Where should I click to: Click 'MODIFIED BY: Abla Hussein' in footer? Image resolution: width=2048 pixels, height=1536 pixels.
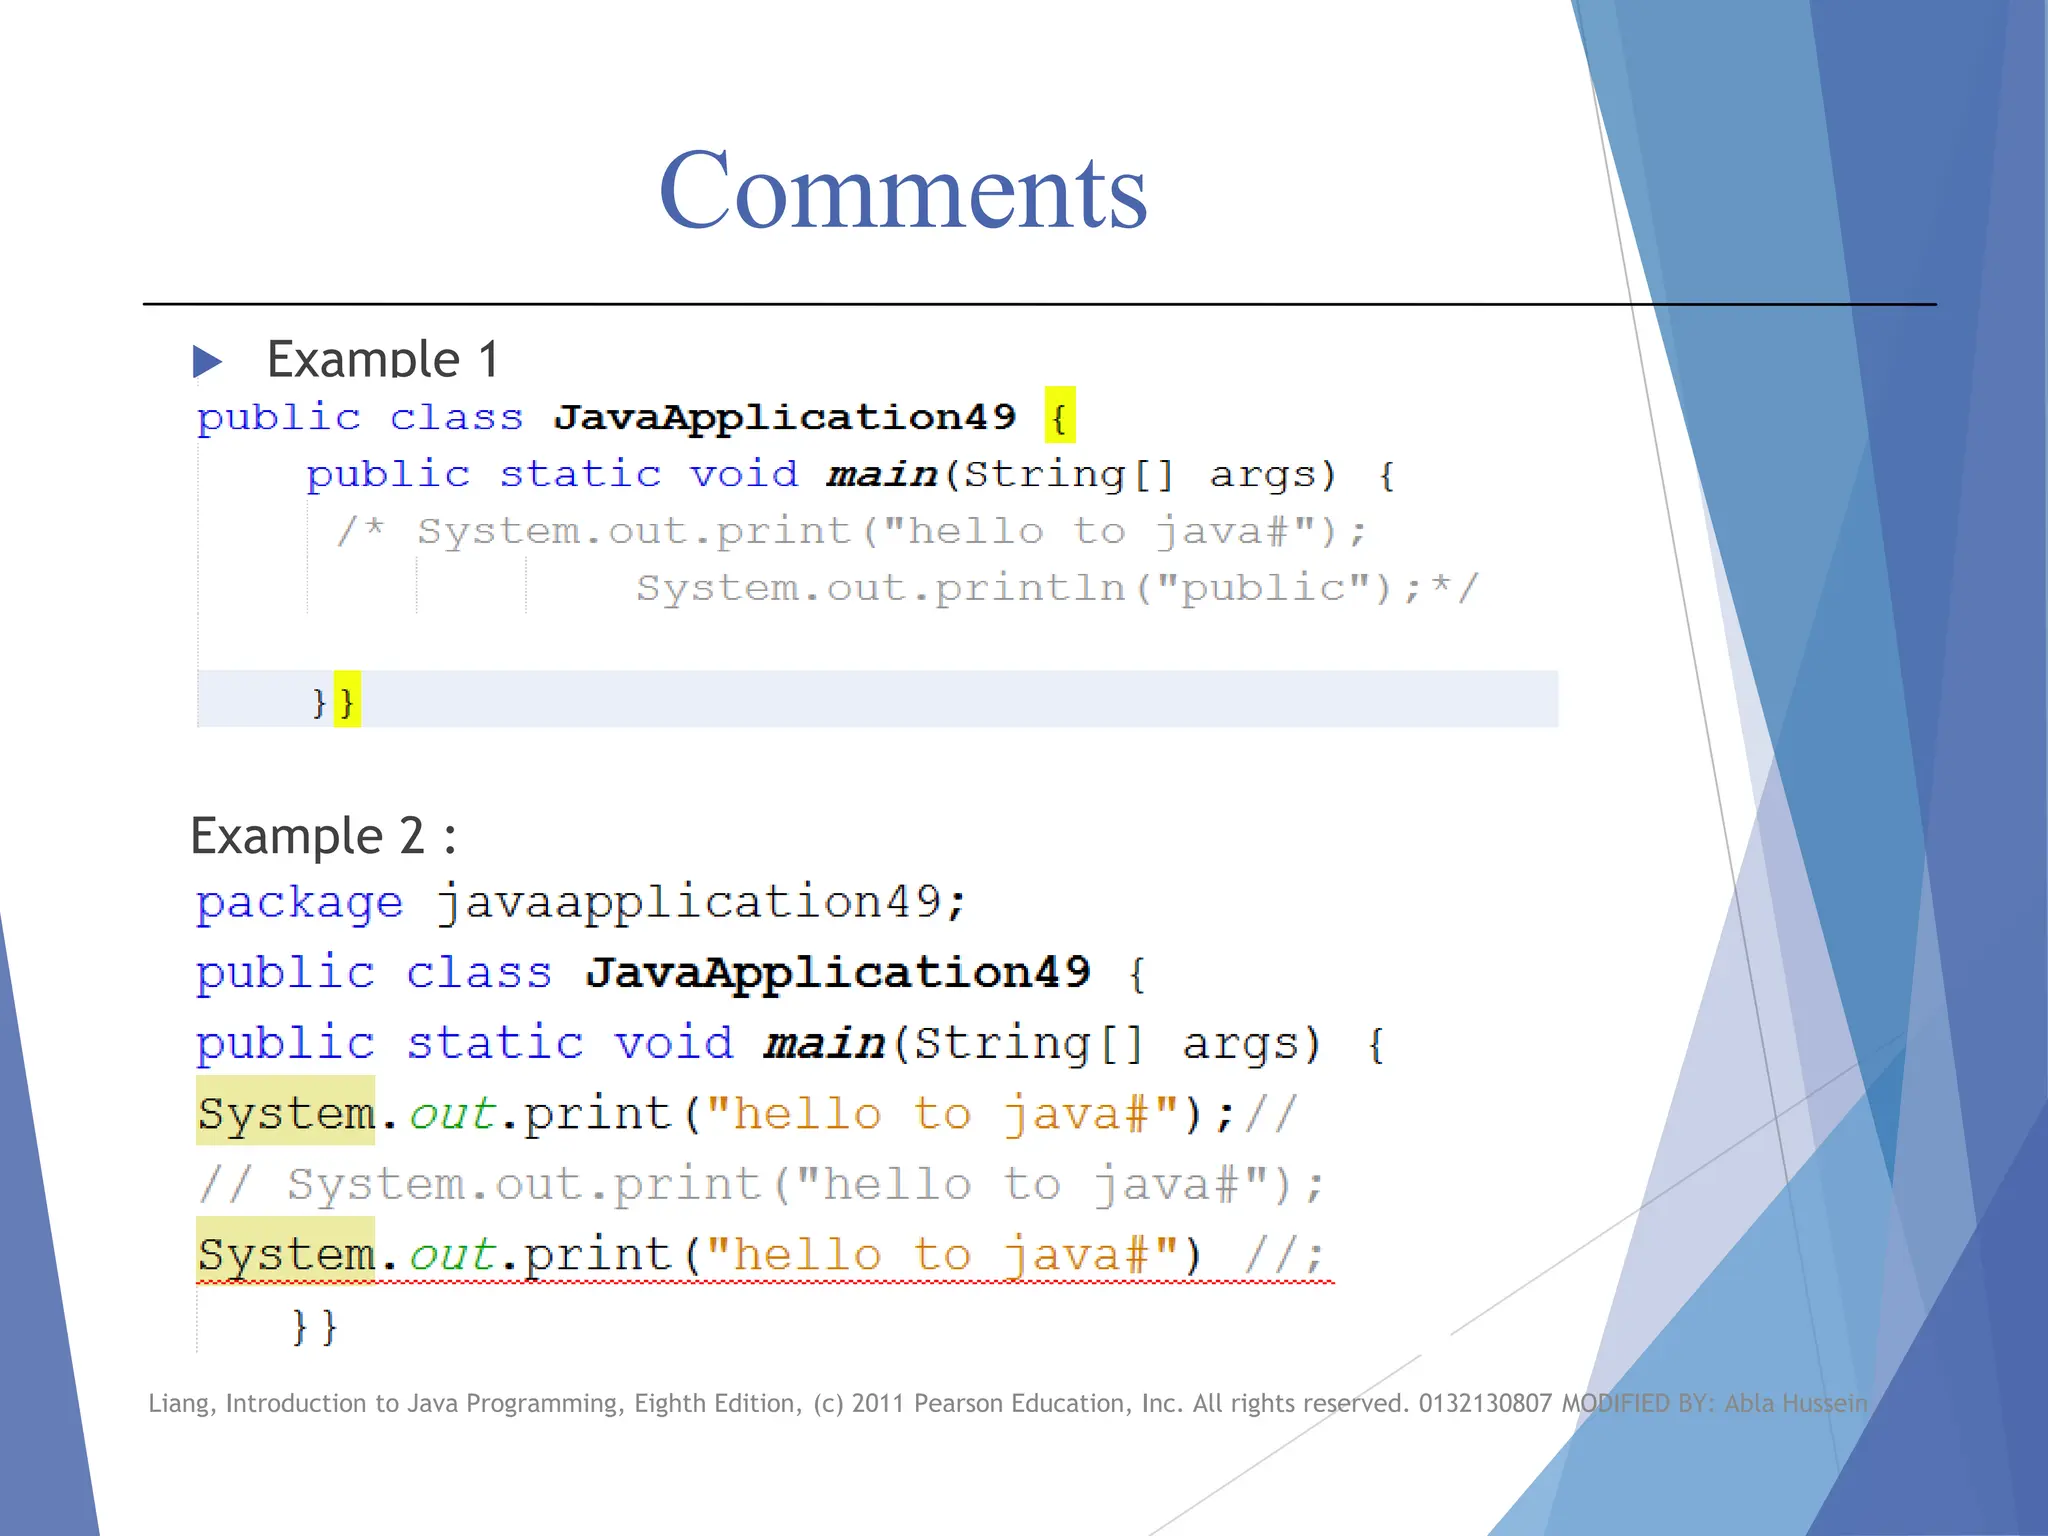click(1714, 1403)
